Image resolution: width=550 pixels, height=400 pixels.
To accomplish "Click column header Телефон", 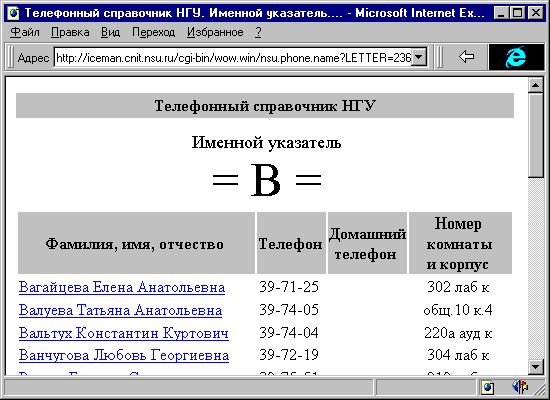I will coord(291,243).
